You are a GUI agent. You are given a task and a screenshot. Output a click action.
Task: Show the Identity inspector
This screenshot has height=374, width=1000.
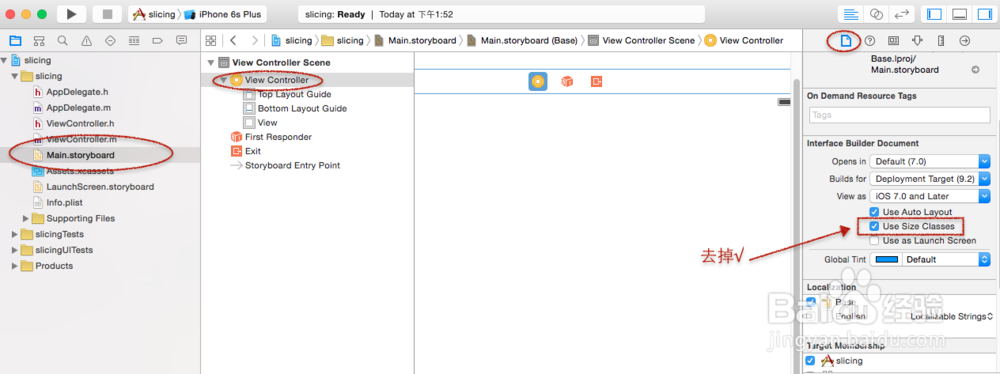coord(893,40)
